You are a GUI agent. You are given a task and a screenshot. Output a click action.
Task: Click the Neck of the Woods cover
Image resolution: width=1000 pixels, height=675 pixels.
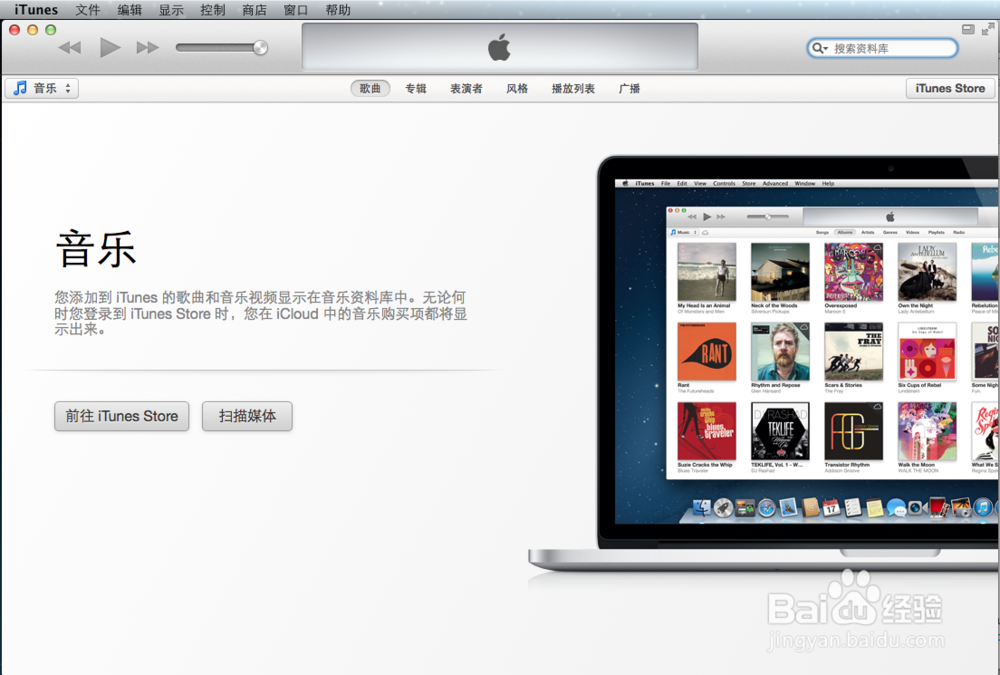[780, 272]
